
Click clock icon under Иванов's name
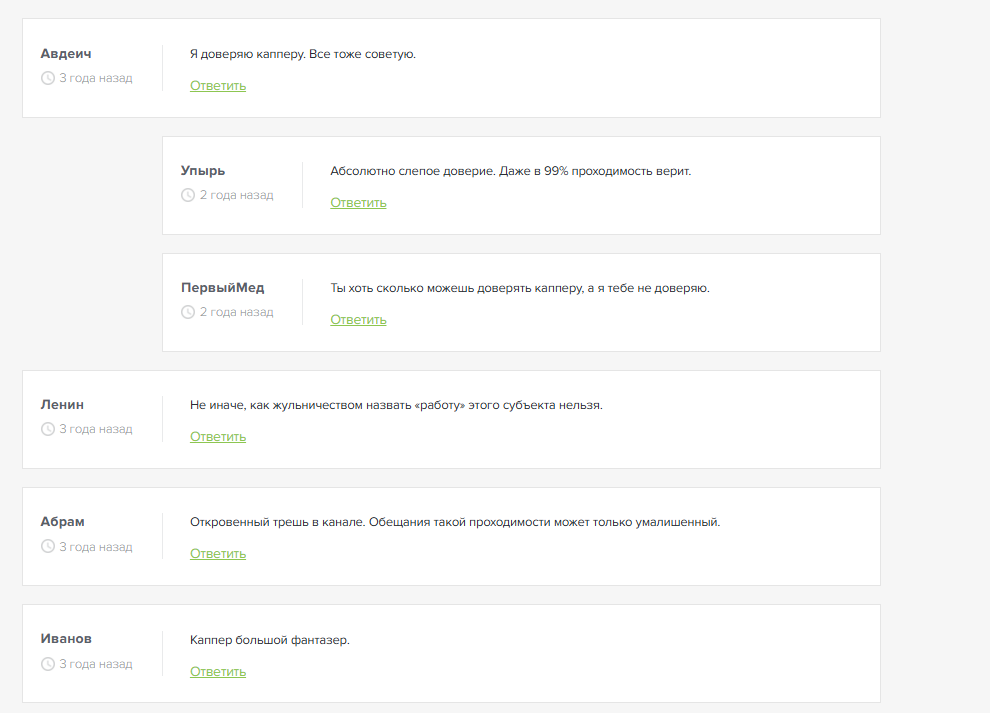click(47, 664)
